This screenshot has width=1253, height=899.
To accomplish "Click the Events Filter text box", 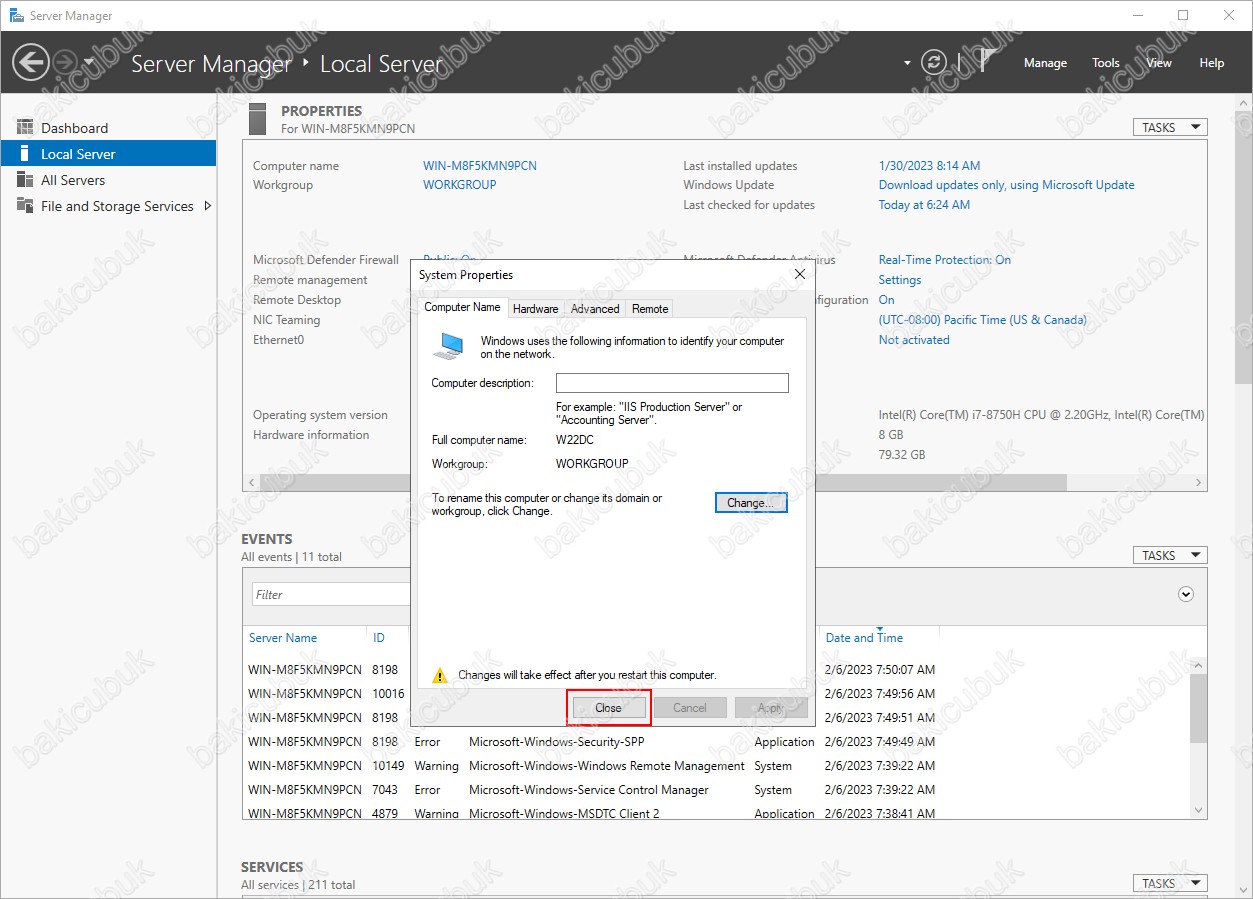I will pos(332,594).
